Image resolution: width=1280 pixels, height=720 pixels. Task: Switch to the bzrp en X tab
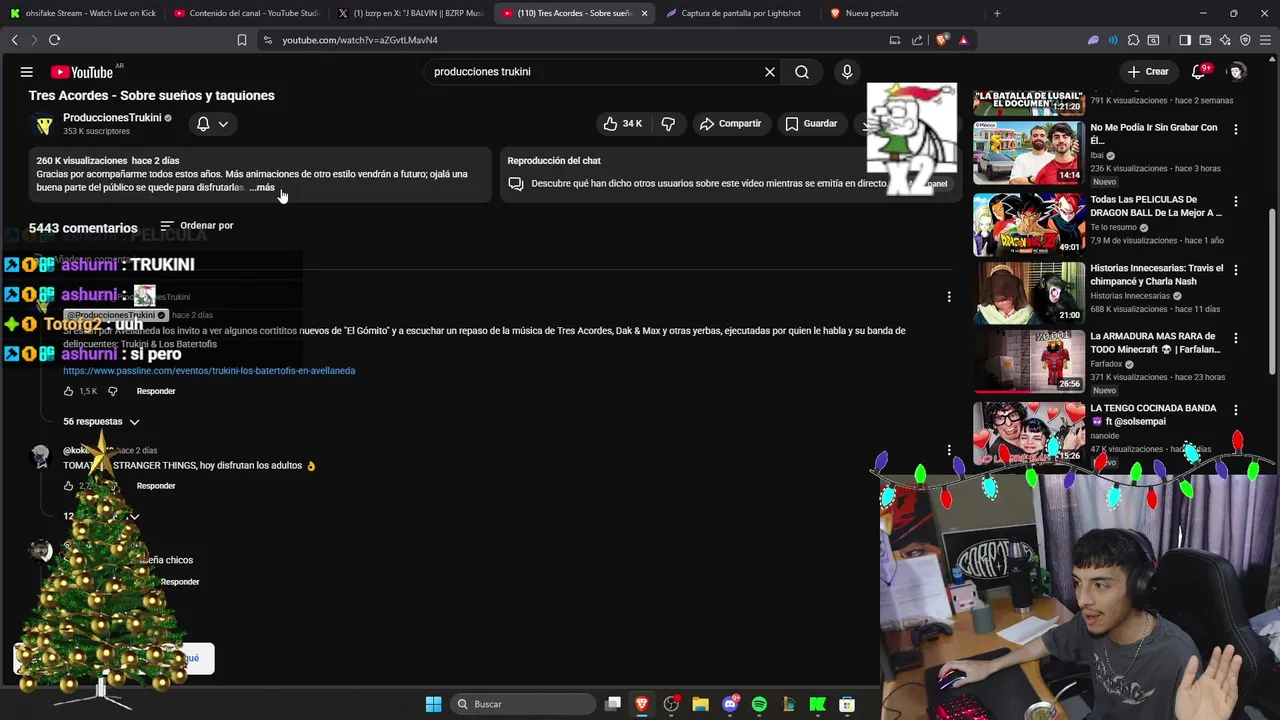[x=410, y=13]
